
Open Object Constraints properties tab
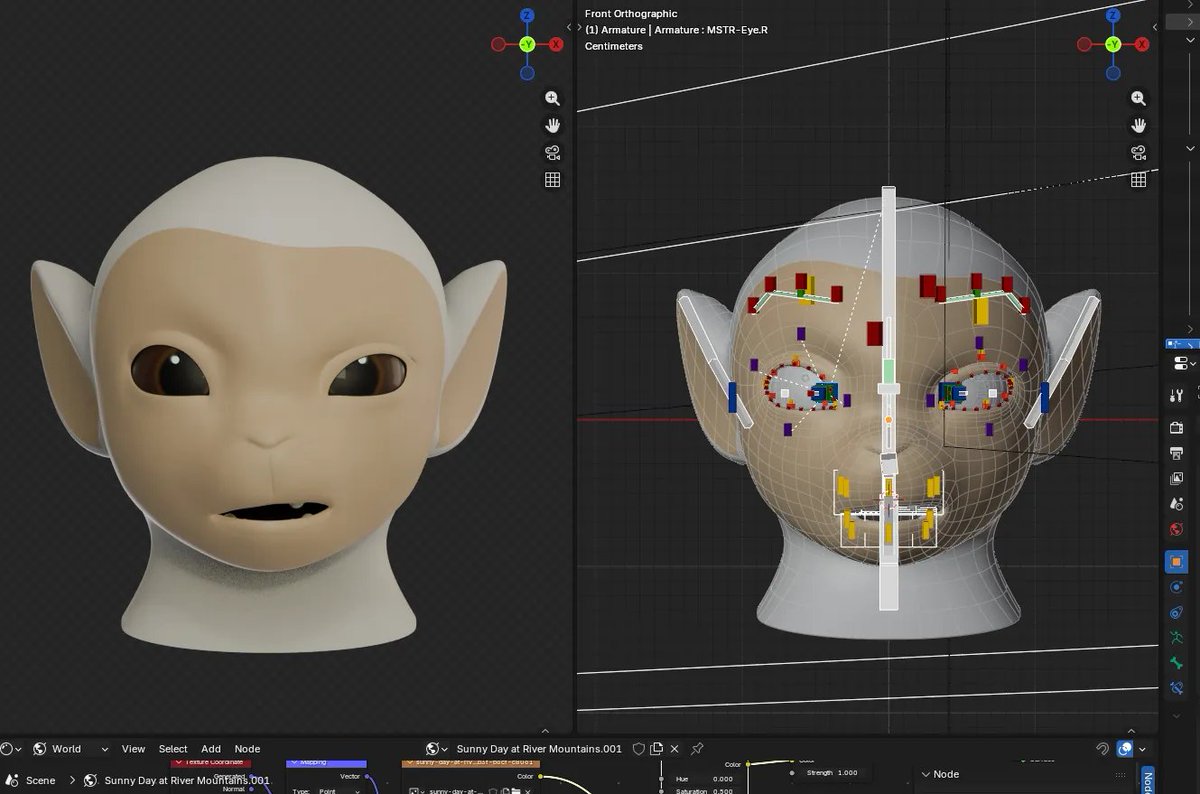1177,613
